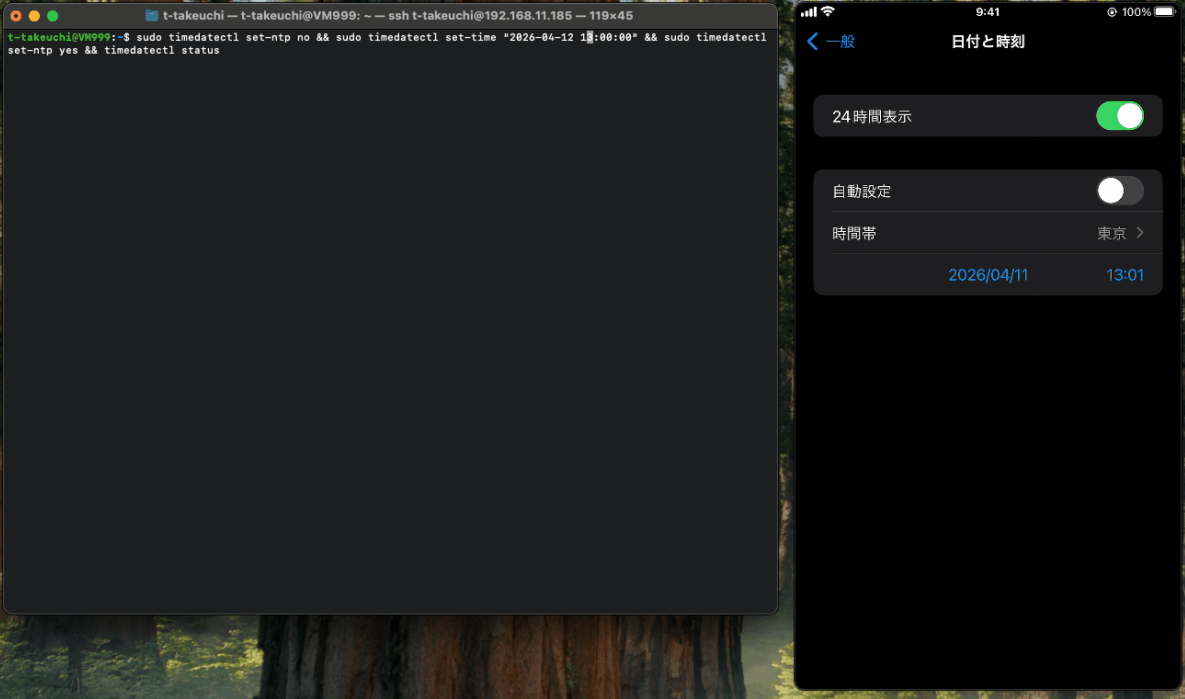Tap the time 13:01 to edit

point(1124,275)
